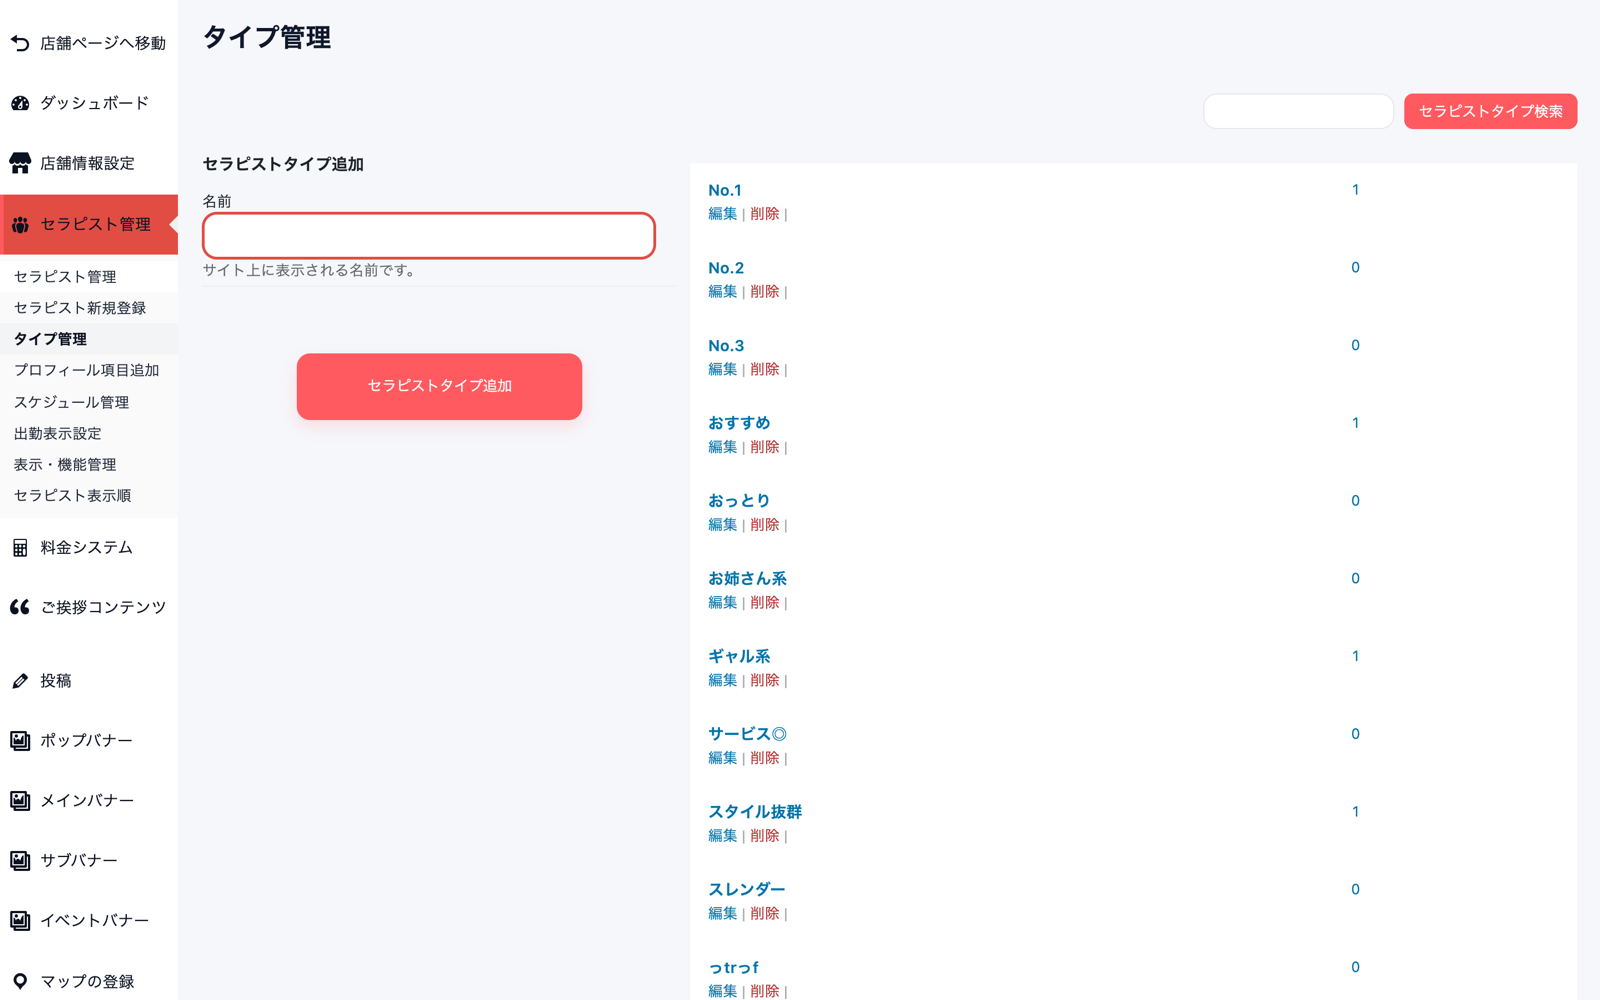Click the サブバナー image icon
The width and height of the screenshot is (1600, 1000).
(x=20, y=861)
